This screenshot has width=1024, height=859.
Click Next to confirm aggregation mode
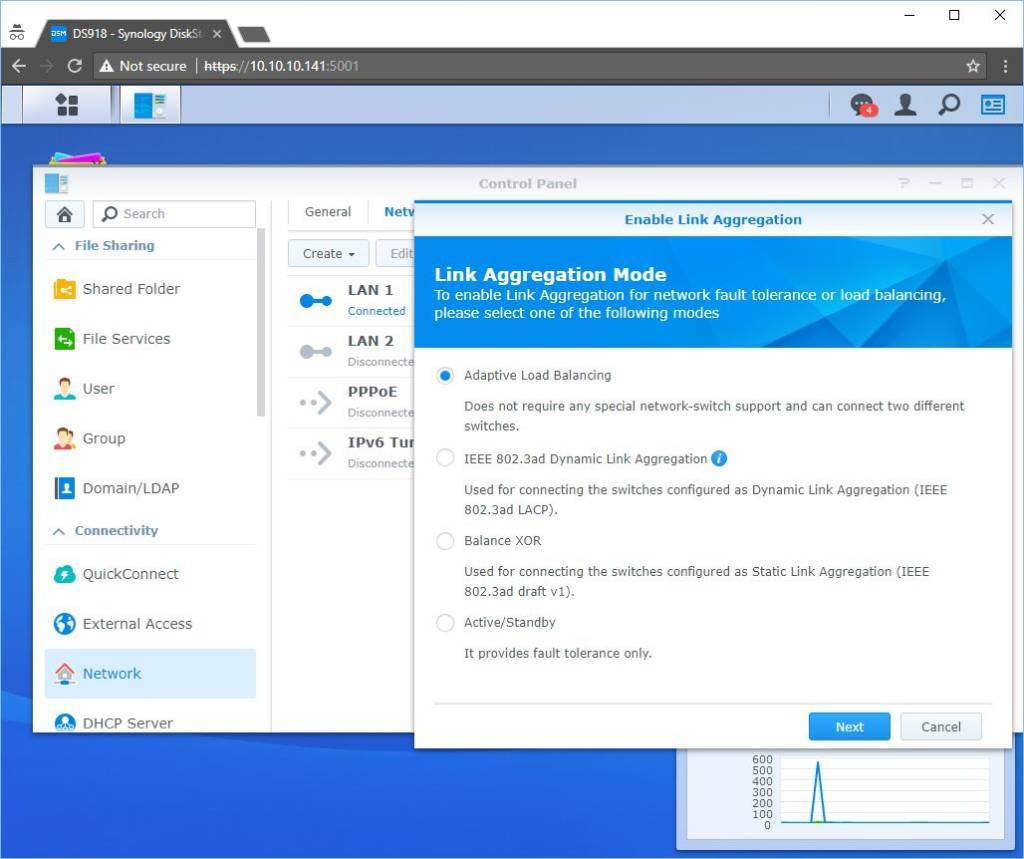tap(849, 727)
